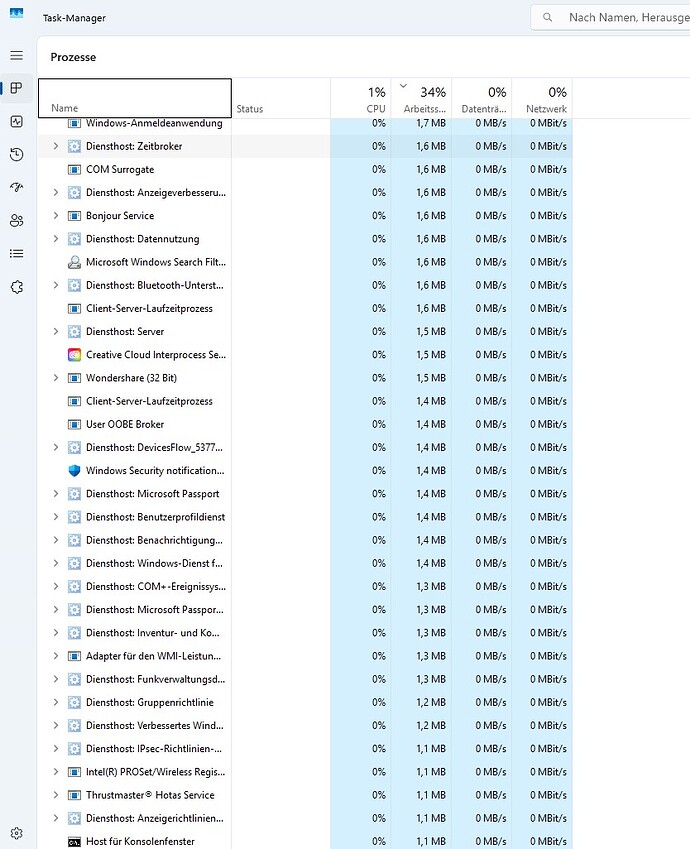Screen dimensions: 690x849
Task: Open App history from the sidebar
Action: 16,154
